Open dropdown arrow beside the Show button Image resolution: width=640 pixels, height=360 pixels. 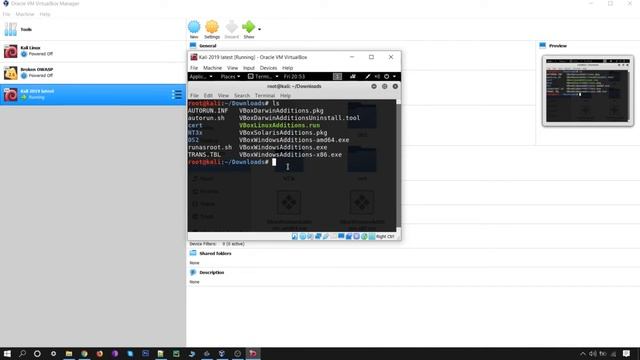click(260, 29)
